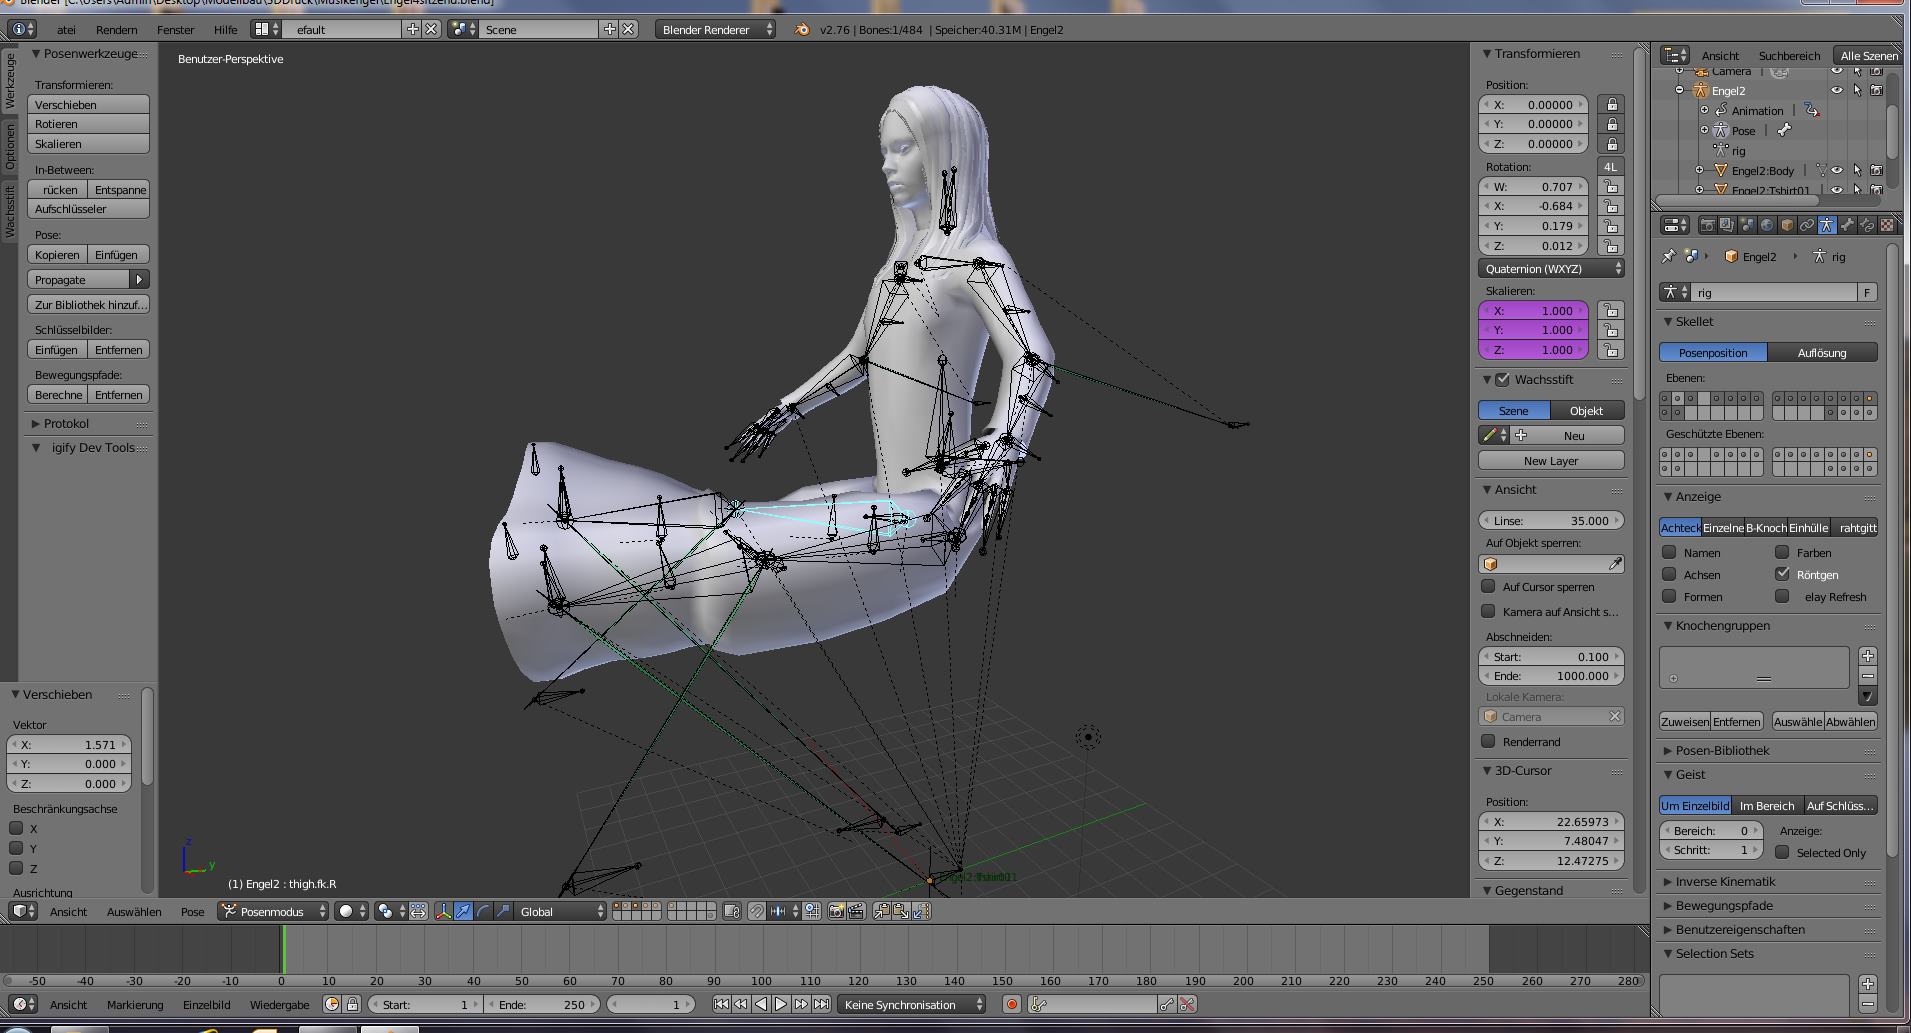The width and height of the screenshot is (1911, 1033).
Task: Click the record keyframe red button
Action: [x=1011, y=1004]
